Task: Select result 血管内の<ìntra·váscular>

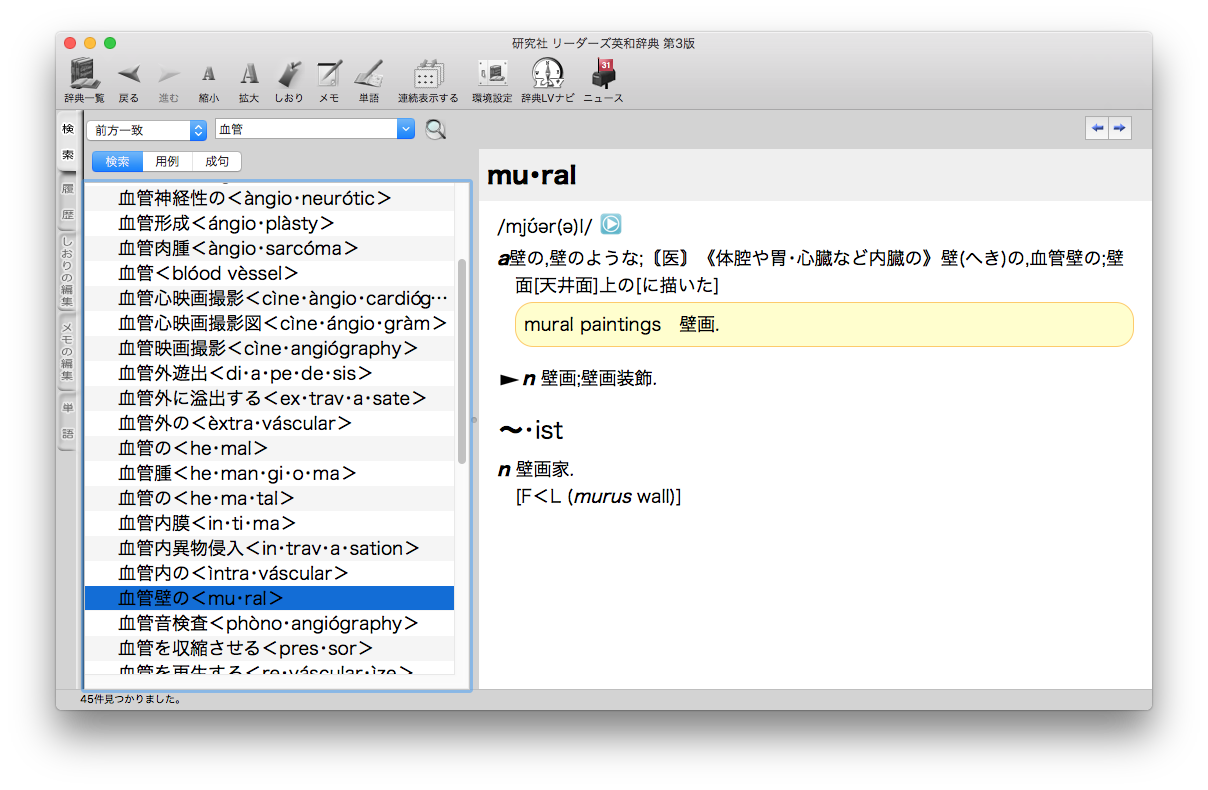Action: [269, 573]
